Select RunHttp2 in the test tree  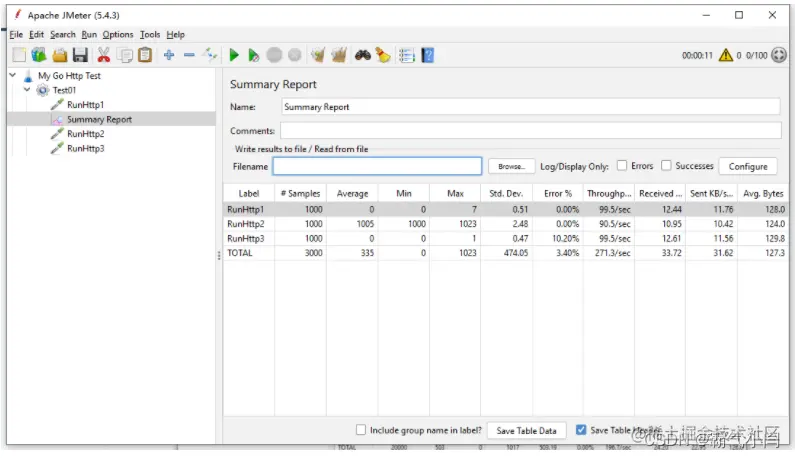86,134
